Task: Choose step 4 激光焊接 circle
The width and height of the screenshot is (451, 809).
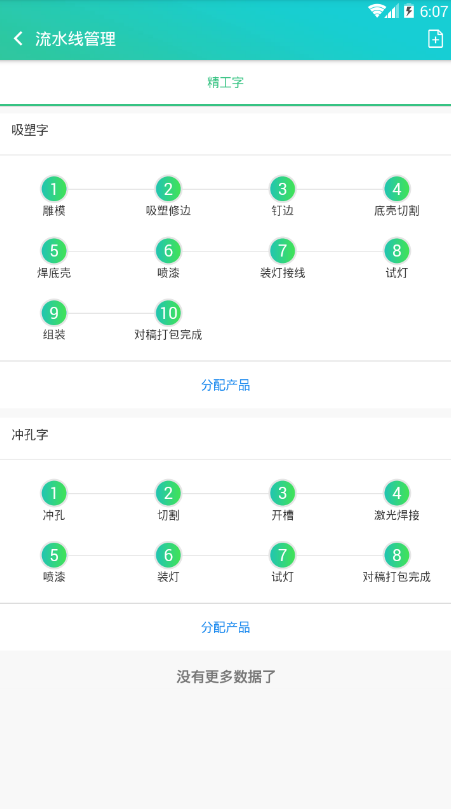Action: click(397, 493)
